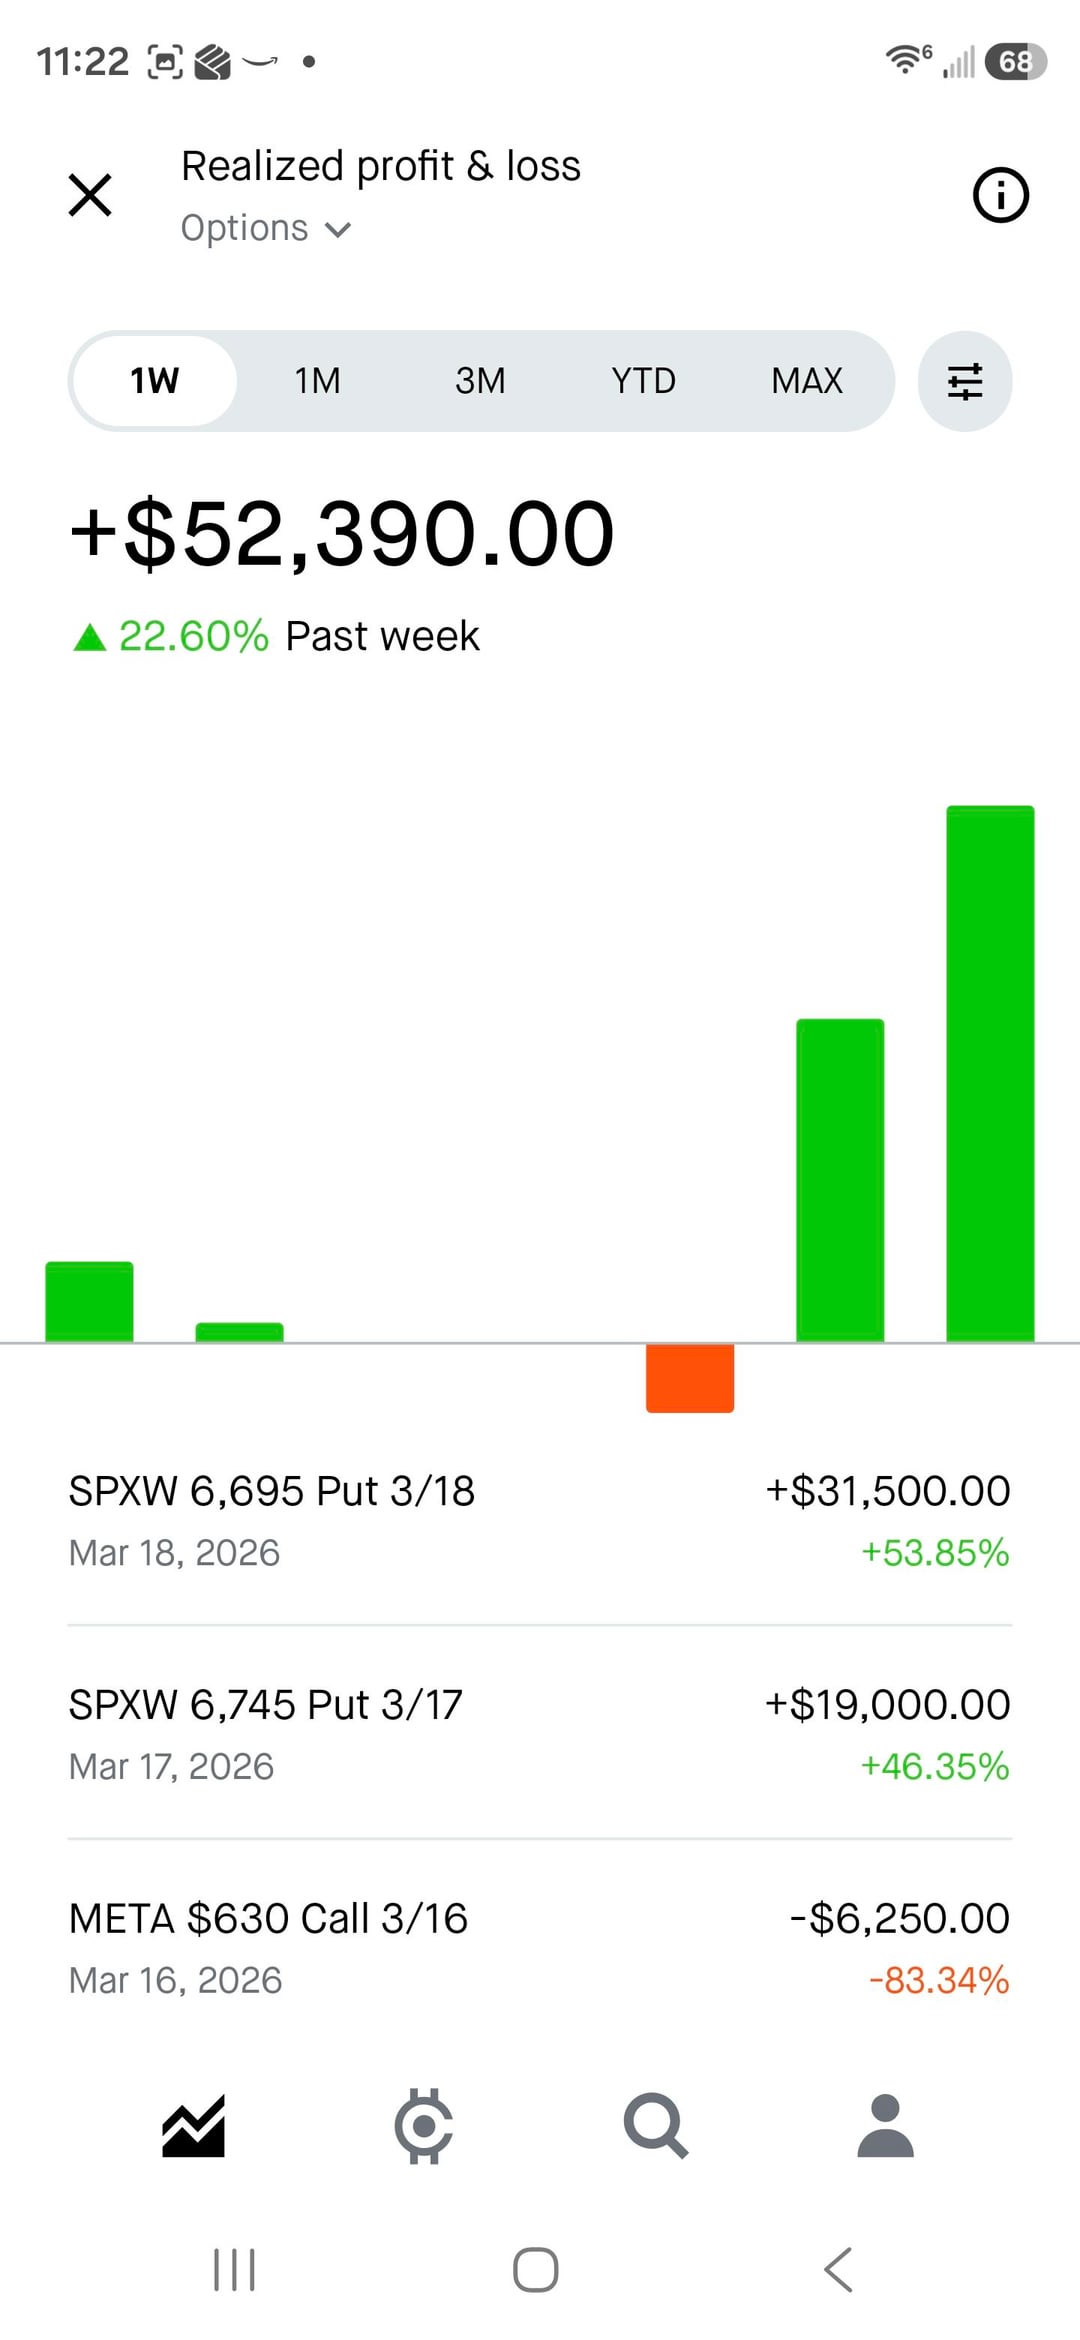Select the YTD time range tab

[643, 381]
